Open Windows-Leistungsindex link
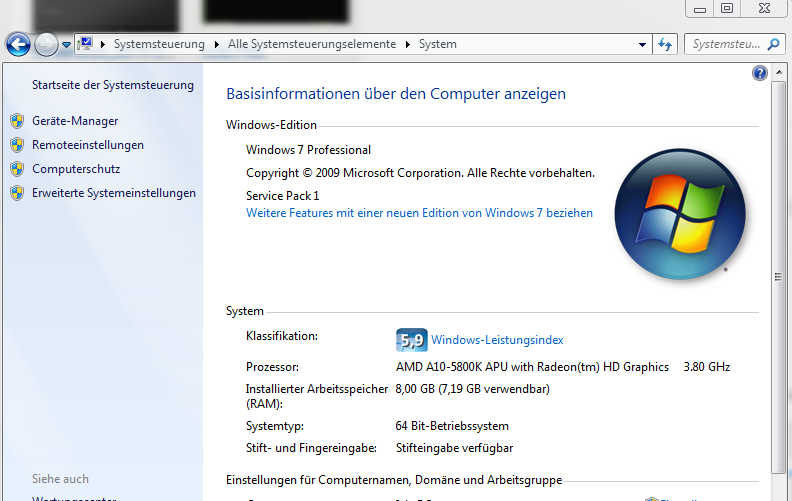Screen dimensions: 792x501 click(497, 340)
